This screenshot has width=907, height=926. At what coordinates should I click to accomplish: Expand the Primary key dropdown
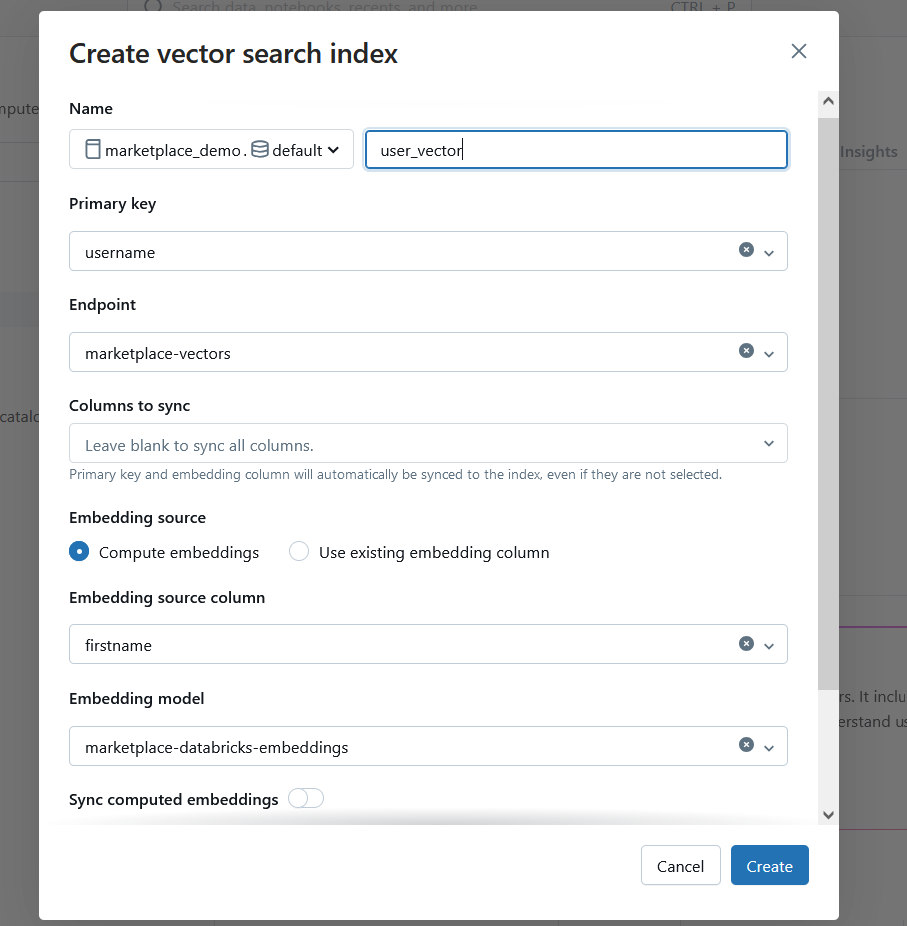tap(769, 253)
